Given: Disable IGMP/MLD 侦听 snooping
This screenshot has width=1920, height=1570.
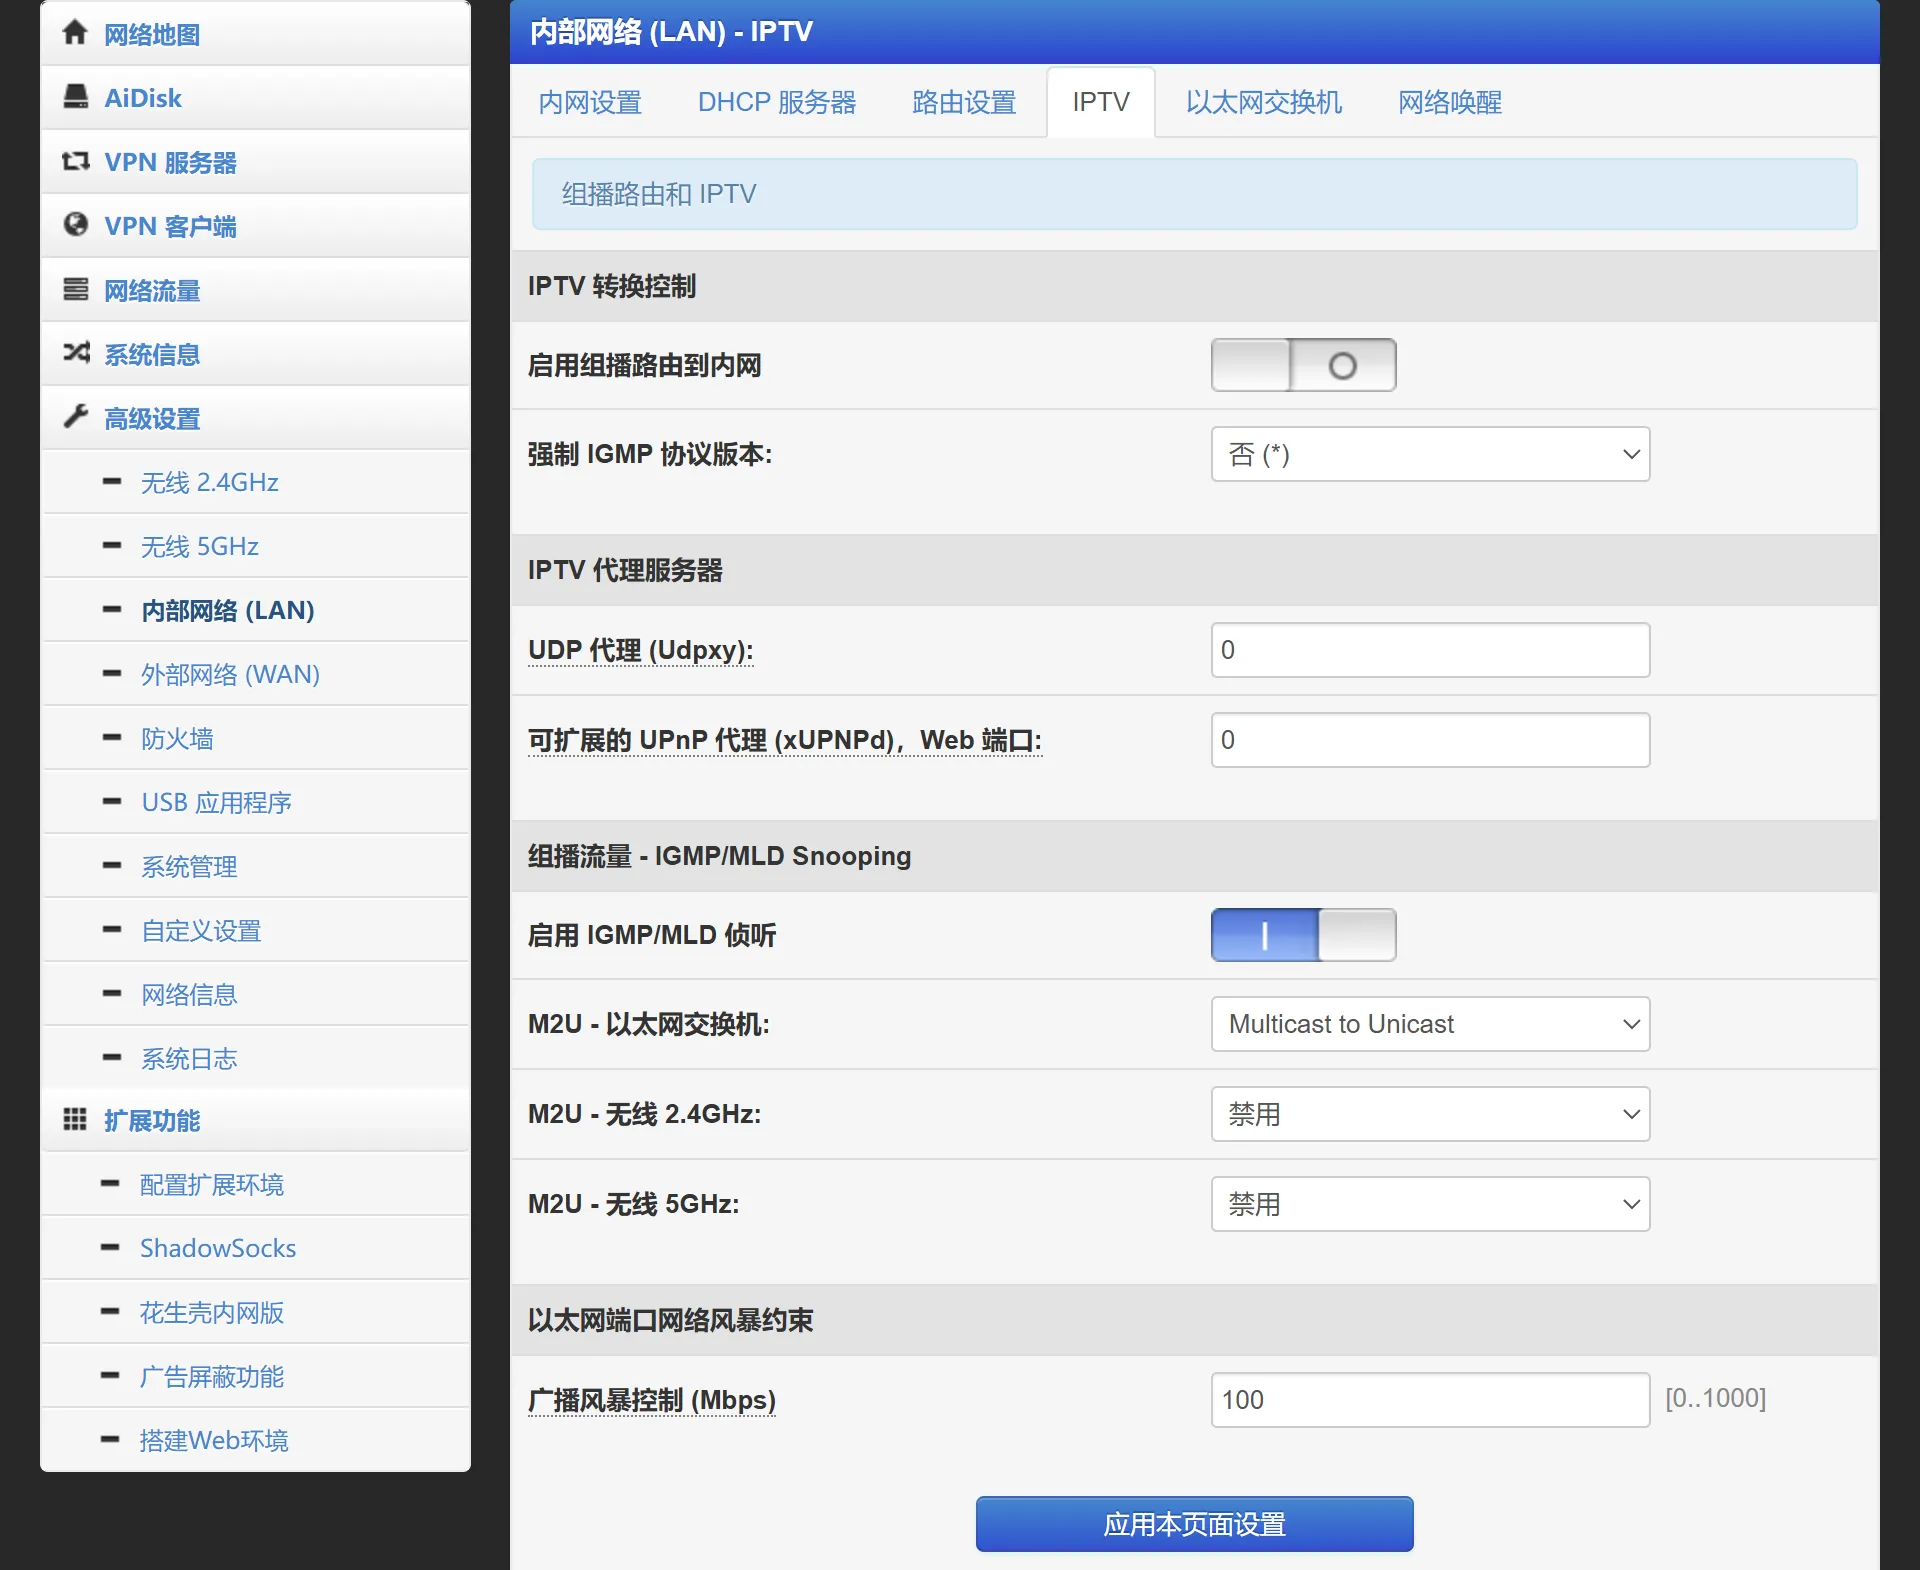Looking at the screenshot, I should [1303, 934].
